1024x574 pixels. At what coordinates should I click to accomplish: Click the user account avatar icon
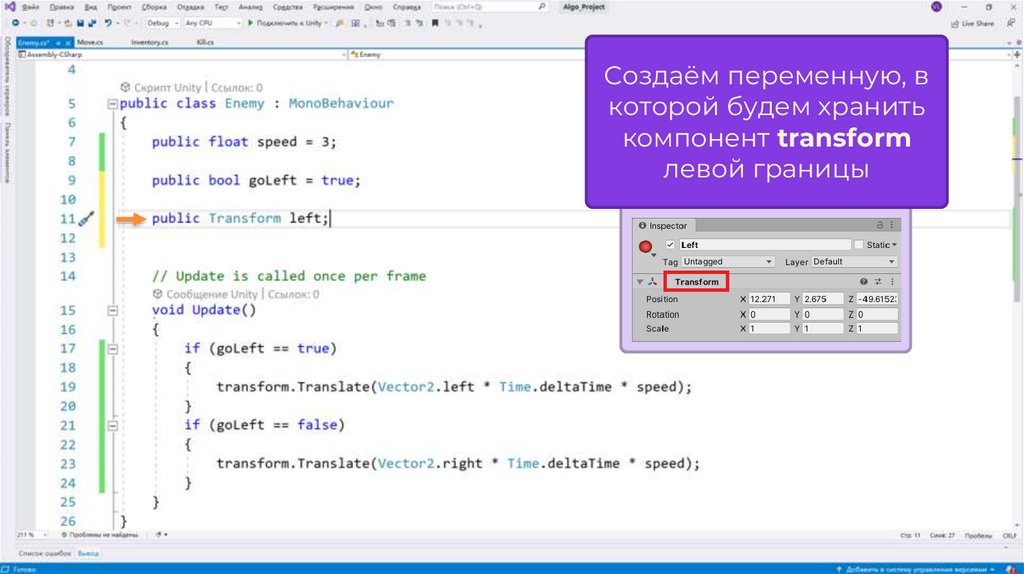click(x=936, y=7)
